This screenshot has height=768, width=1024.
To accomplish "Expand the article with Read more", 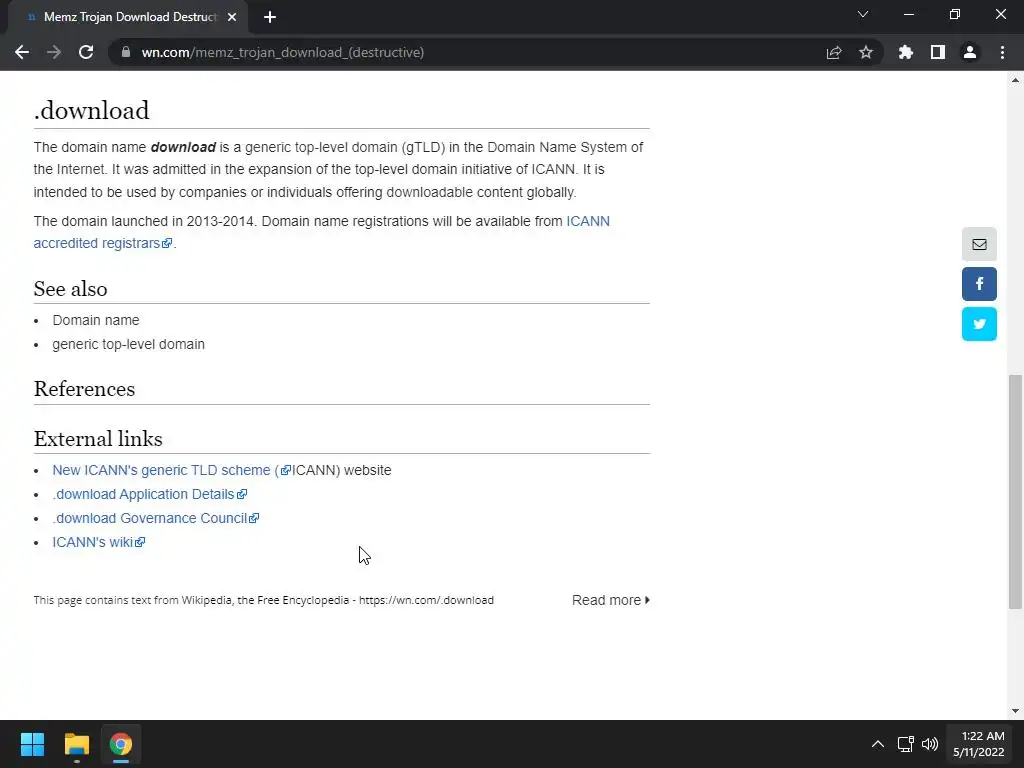I will pos(610,600).
